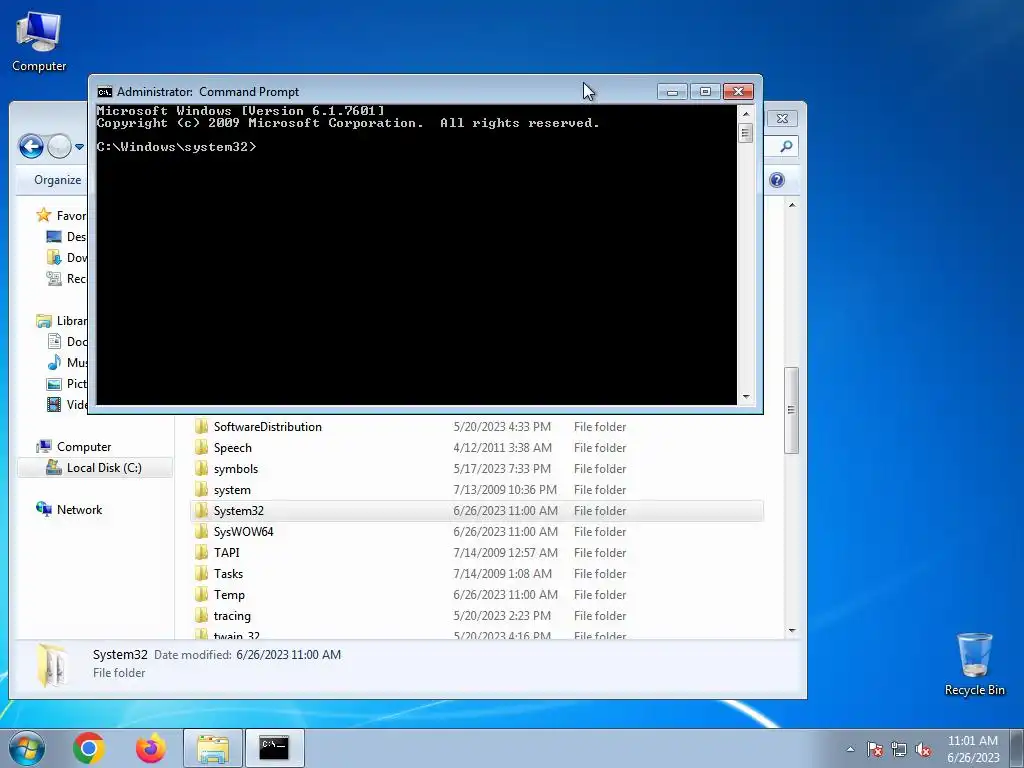Open the Organize menu in Explorer
The width and height of the screenshot is (1024, 768).
point(57,180)
